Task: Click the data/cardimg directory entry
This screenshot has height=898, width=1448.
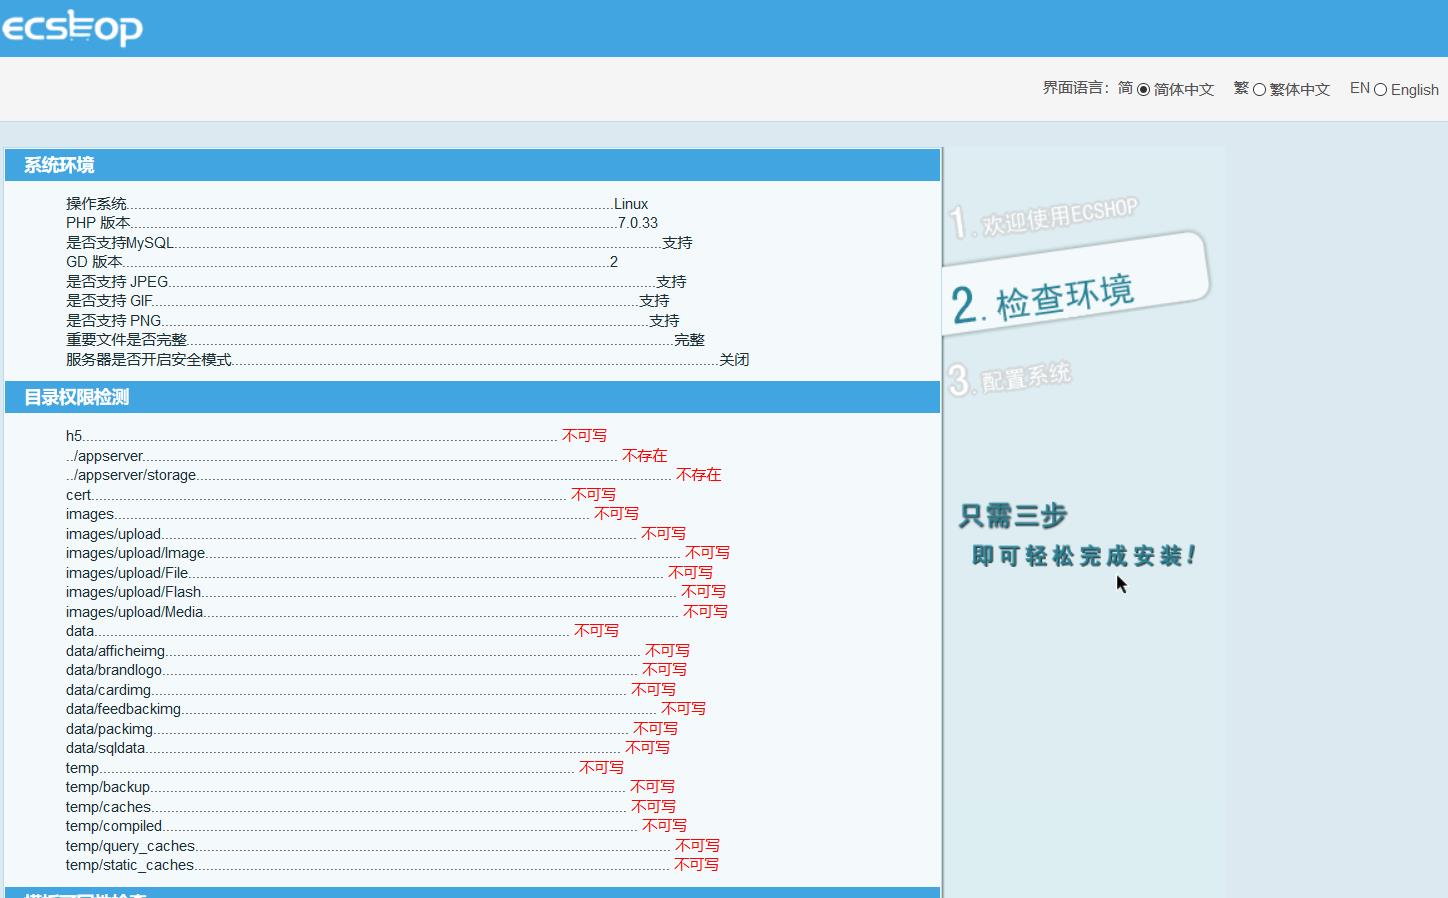Action: (109, 690)
